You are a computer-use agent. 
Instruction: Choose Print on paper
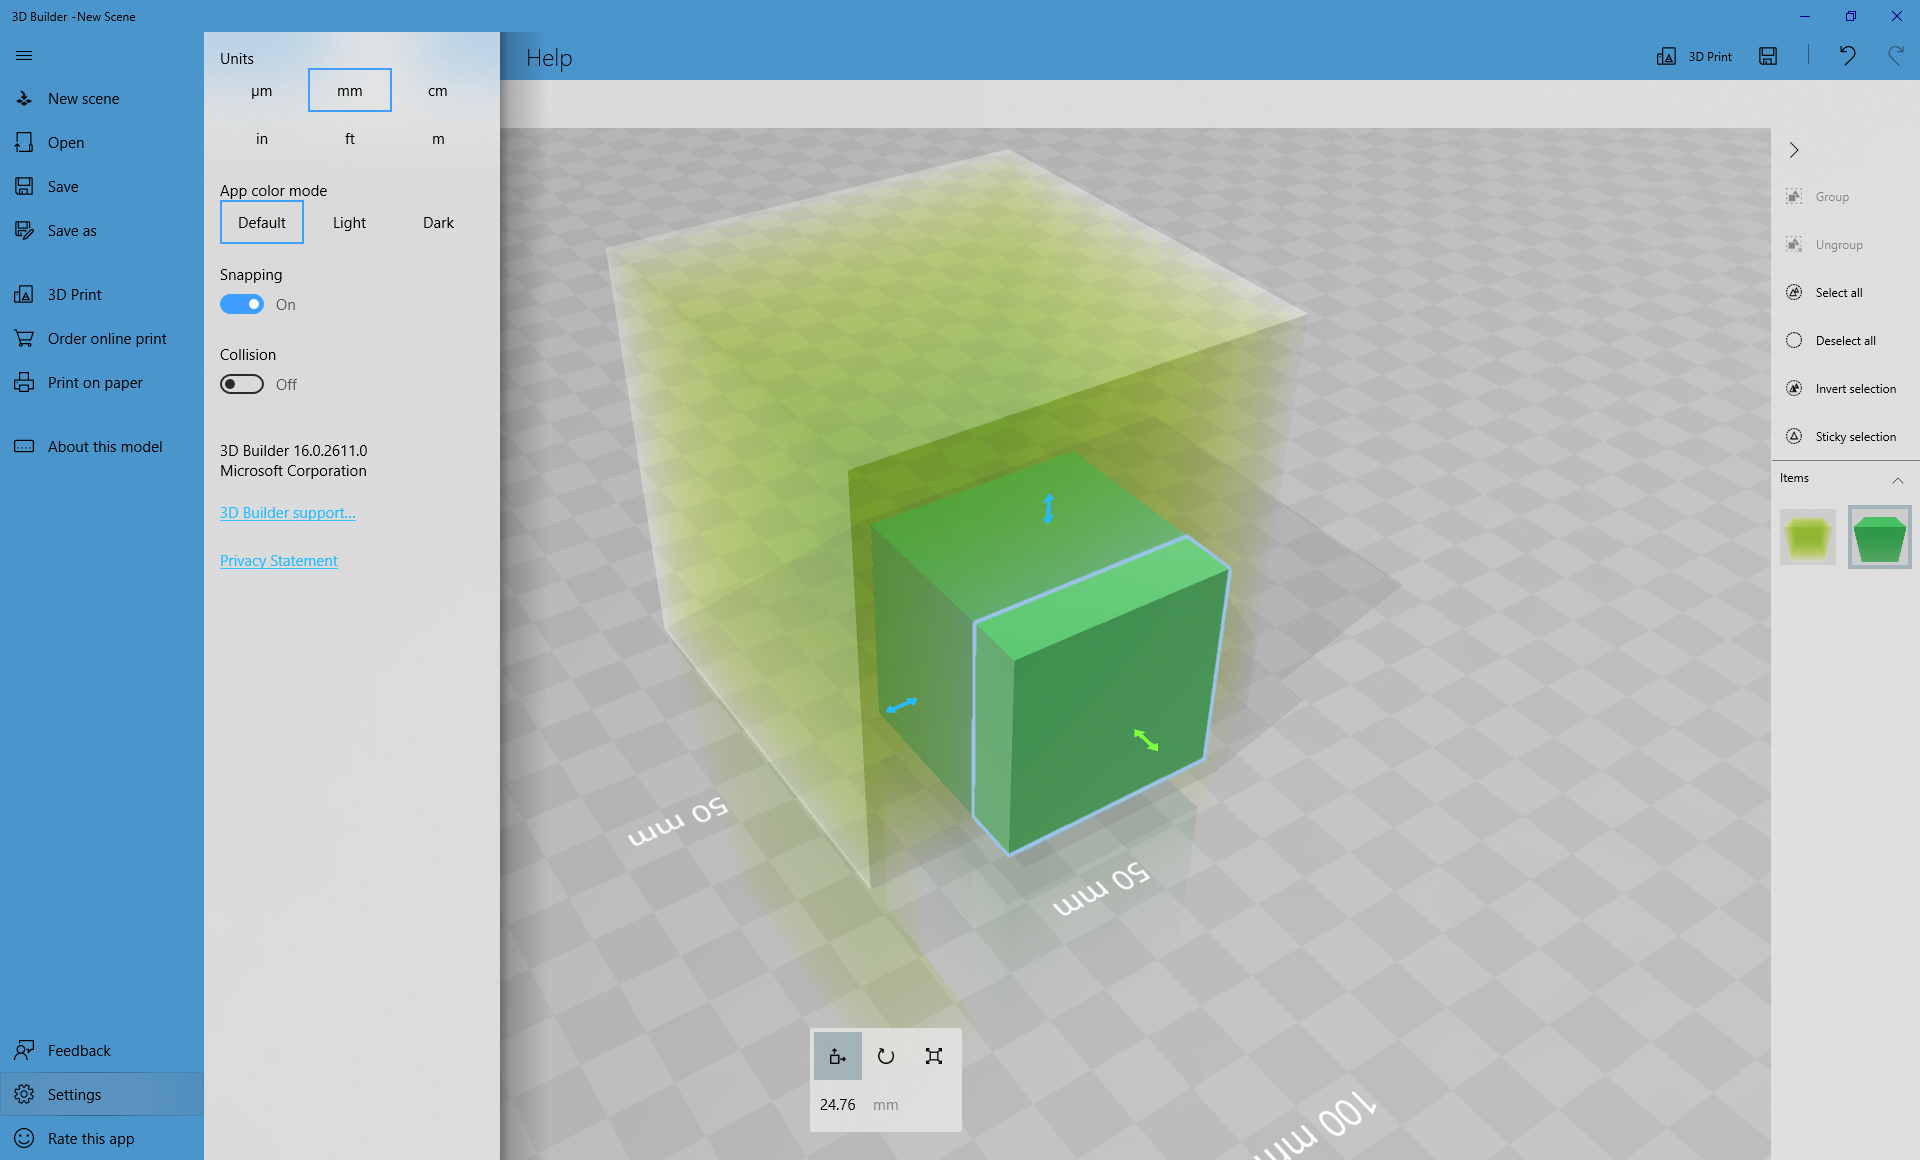(x=102, y=382)
